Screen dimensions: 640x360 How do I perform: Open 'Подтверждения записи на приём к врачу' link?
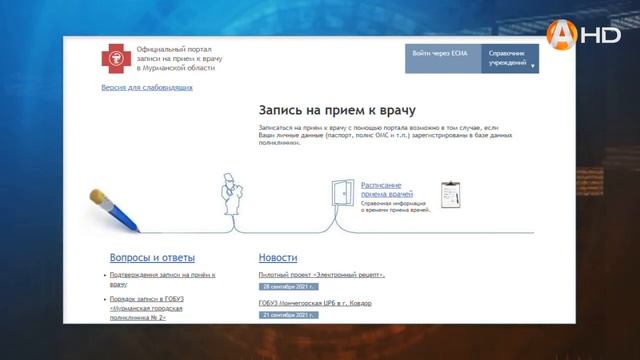[x=162, y=279]
